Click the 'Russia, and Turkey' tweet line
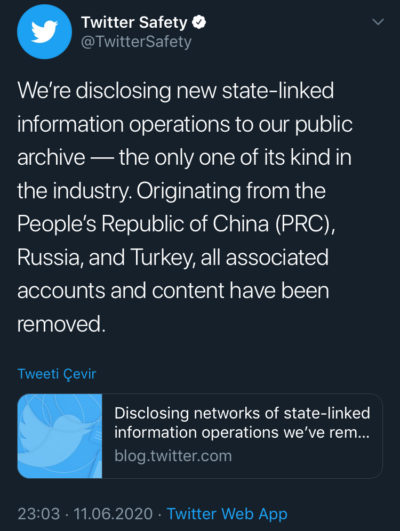The image size is (400, 531). coord(104,257)
